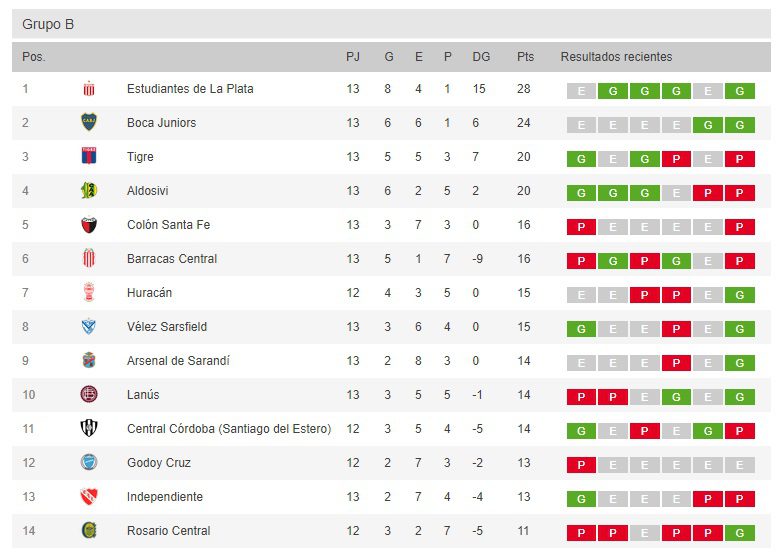The height and width of the screenshot is (557, 779).
Task: Click the Rosario Central crest icon
Action: [88, 531]
